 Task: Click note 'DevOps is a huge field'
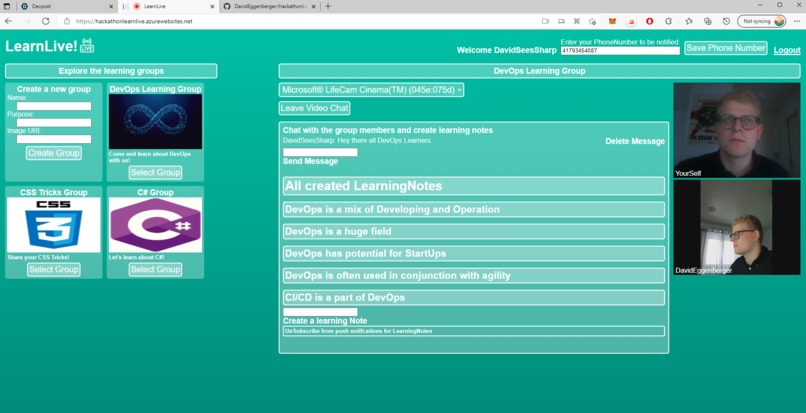pyautogui.click(x=474, y=231)
